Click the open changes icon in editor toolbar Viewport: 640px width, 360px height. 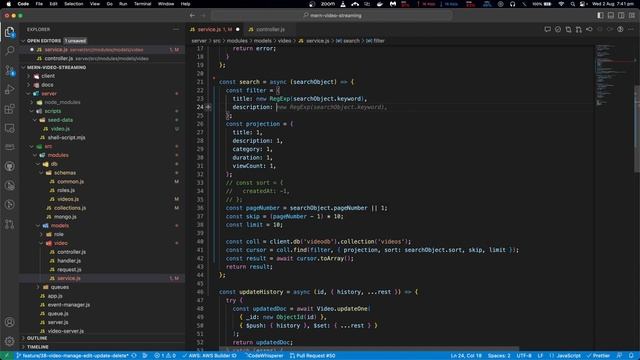pos(568,29)
